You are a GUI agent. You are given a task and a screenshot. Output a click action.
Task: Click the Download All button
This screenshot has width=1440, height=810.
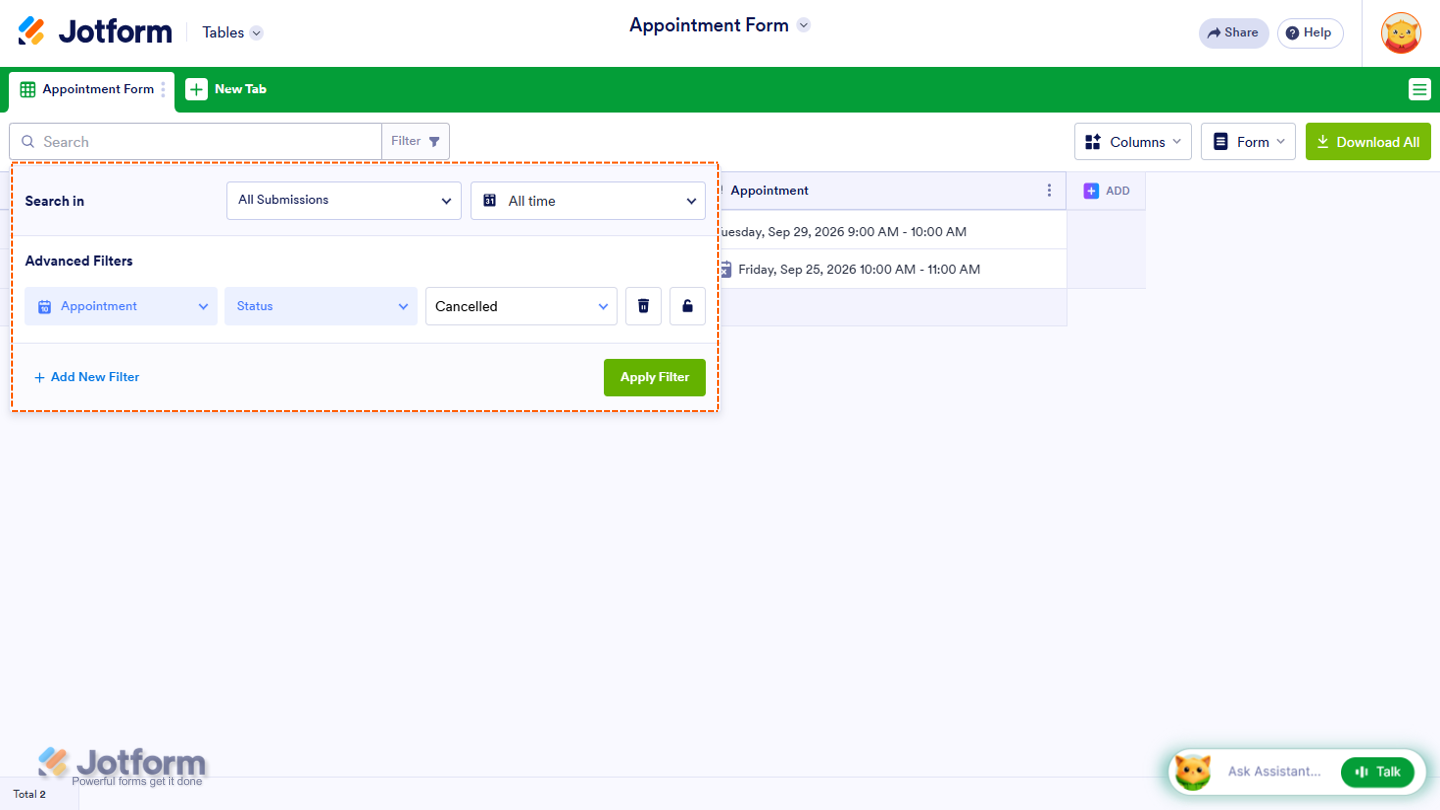1368,142
